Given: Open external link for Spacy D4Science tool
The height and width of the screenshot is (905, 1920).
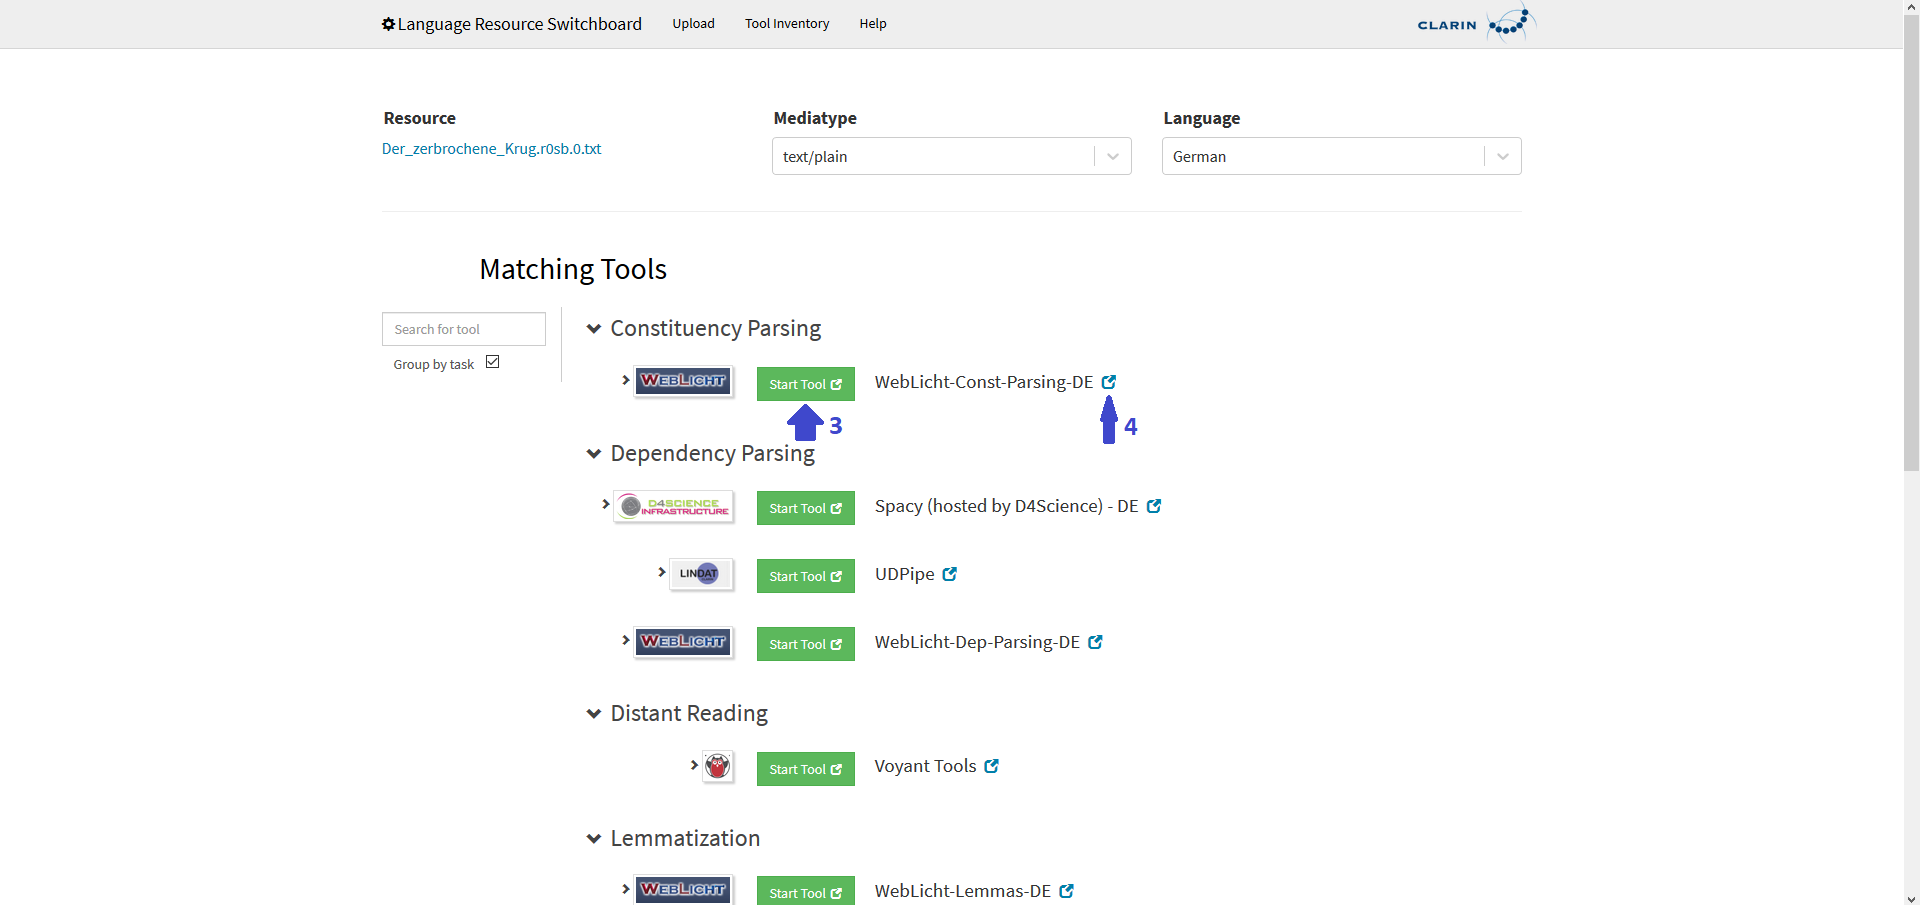Looking at the screenshot, I should pyautogui.click(x=1153, y=506).
